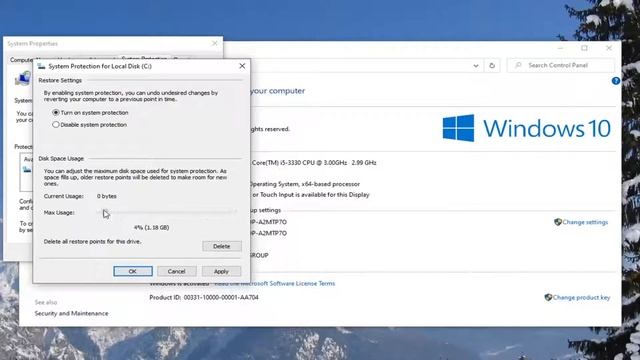The width and height of the screenshot is (640, 360).
Task: Click the local disk icon in dialog title
Action: point(41,66)
